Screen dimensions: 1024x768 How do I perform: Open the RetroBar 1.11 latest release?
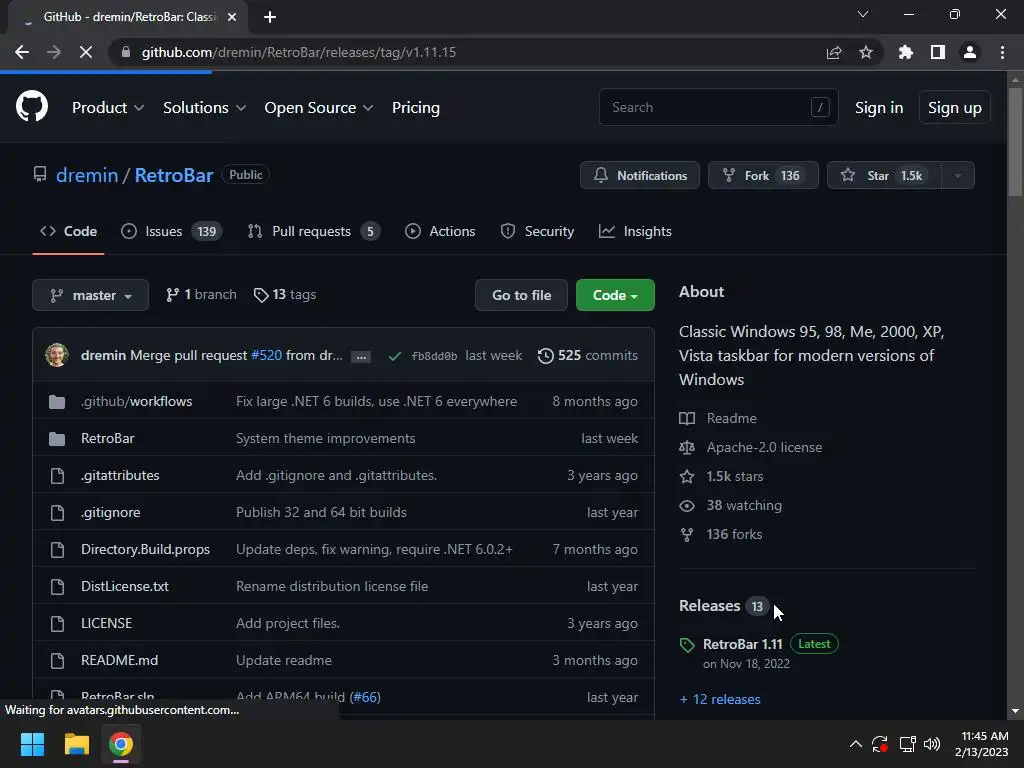(x=743, y=644)
